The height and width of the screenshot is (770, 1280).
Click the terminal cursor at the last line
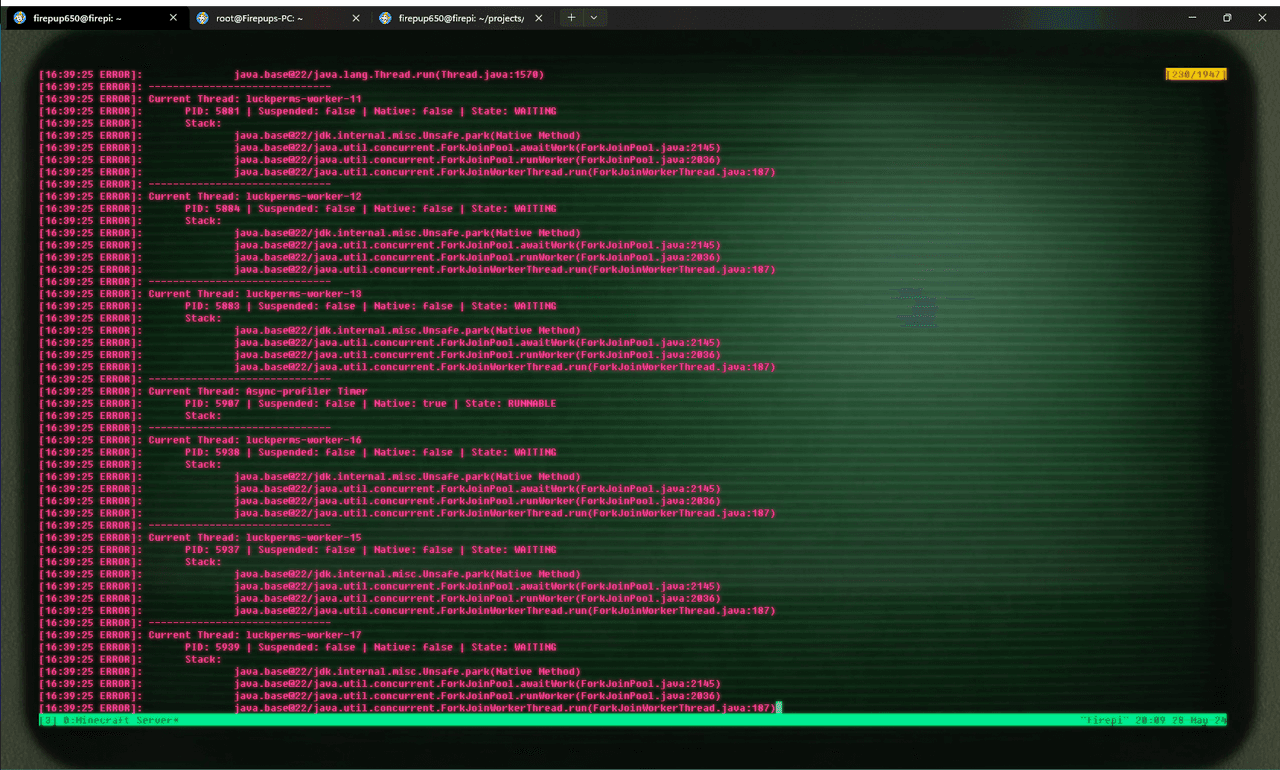point(779,708)
